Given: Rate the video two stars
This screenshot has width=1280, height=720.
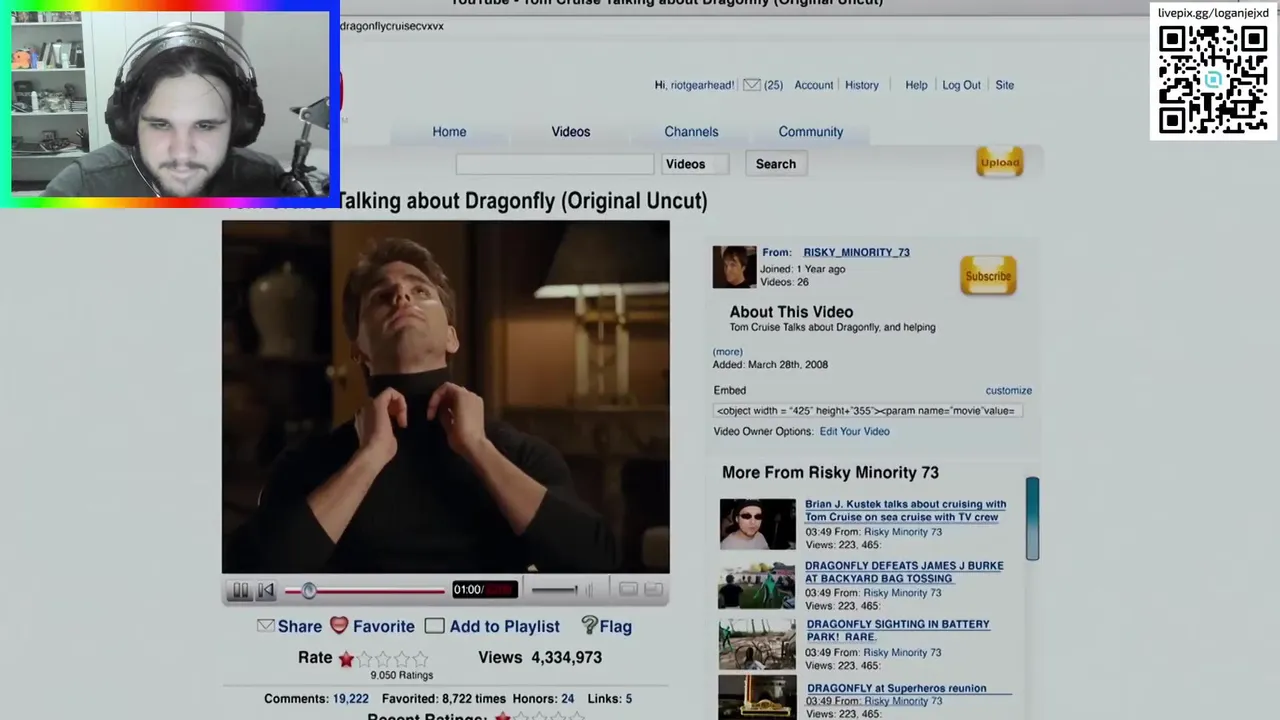Looking at the screenshot, I should click(x=365, y=659).
